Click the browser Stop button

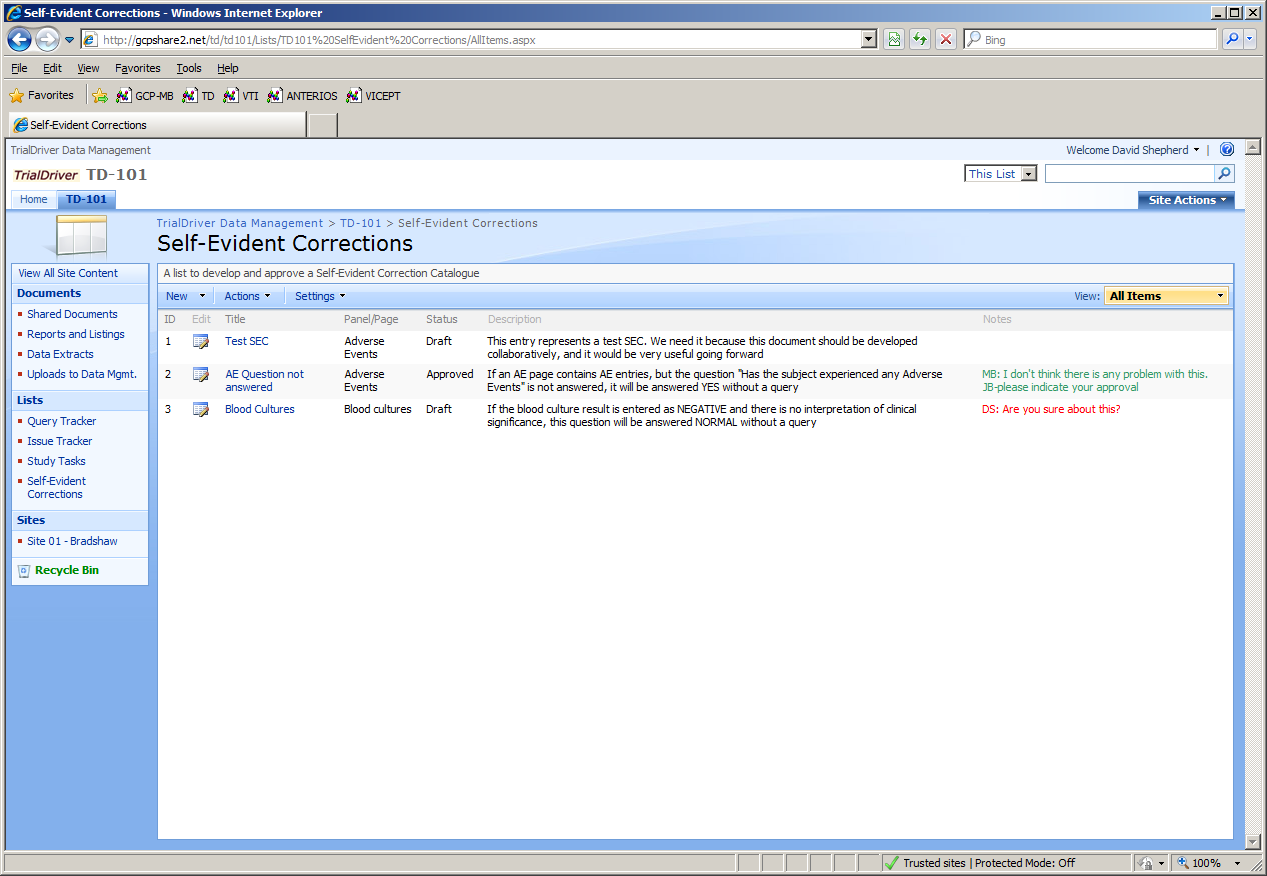click(x=945, y=40)
